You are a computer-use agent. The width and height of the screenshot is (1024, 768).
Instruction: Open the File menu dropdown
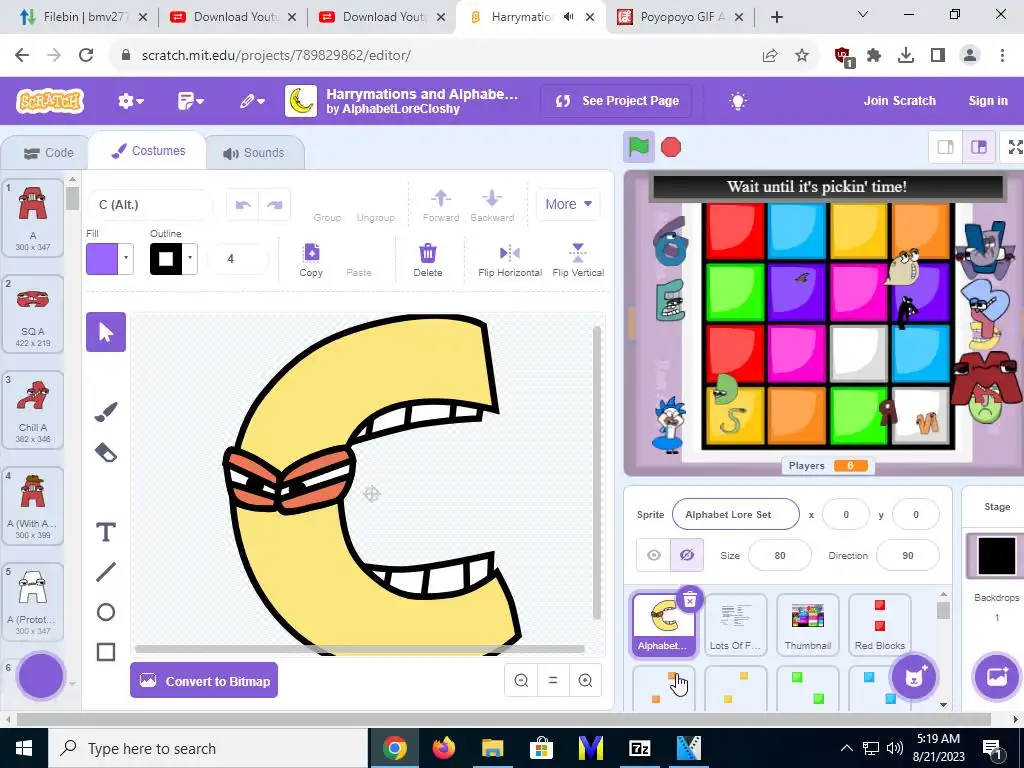(x=191, y=101)
